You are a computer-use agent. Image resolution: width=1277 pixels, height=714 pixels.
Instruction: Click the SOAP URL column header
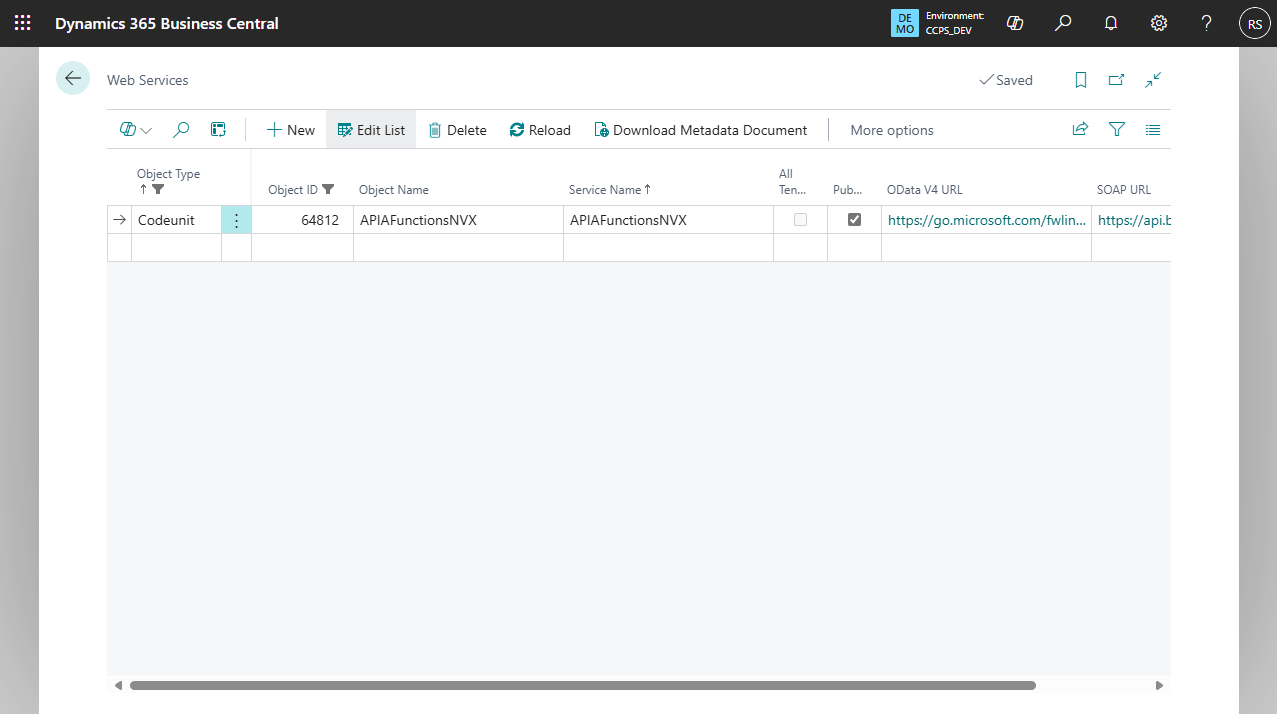click(x=1124, y=189)
